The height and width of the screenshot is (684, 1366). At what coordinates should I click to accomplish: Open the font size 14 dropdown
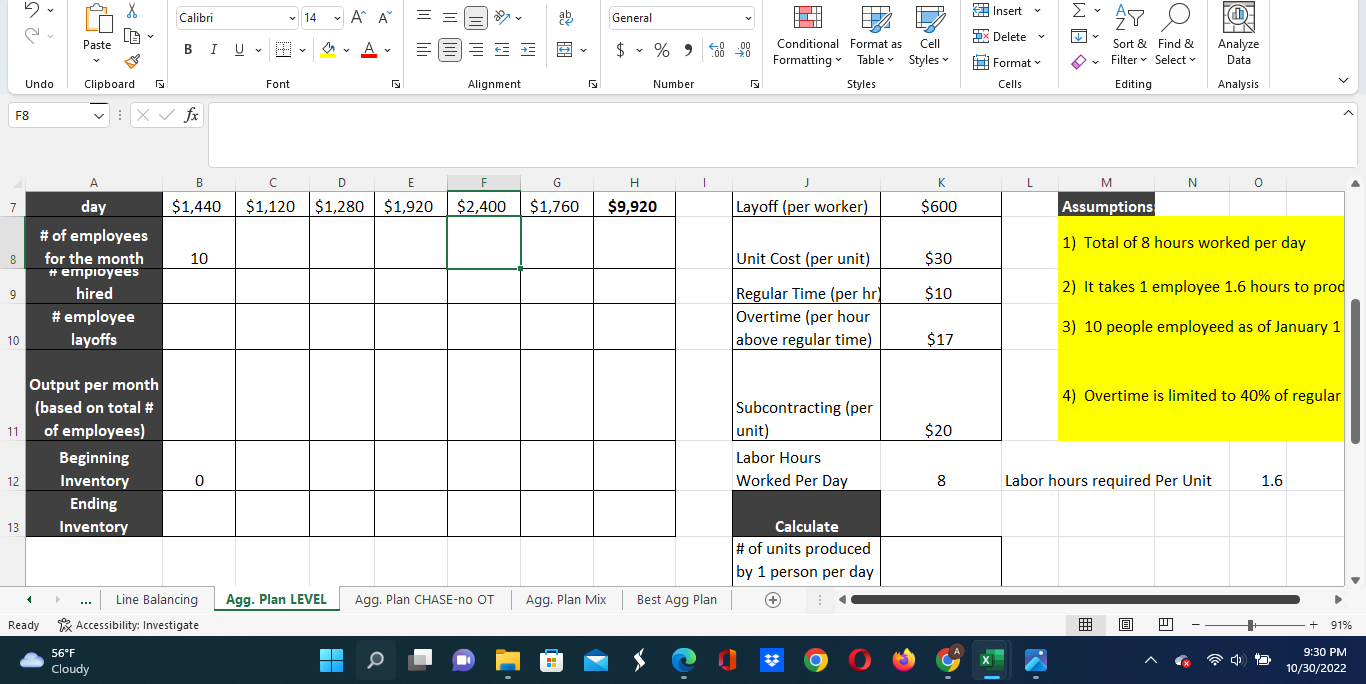pyautogui.click(x=337, y=19)
